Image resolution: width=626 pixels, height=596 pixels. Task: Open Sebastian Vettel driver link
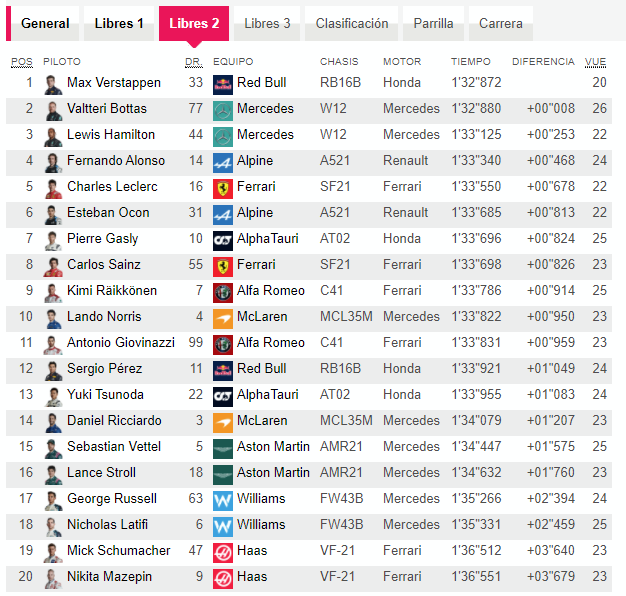pyautogui.click(x=114, y=446)
